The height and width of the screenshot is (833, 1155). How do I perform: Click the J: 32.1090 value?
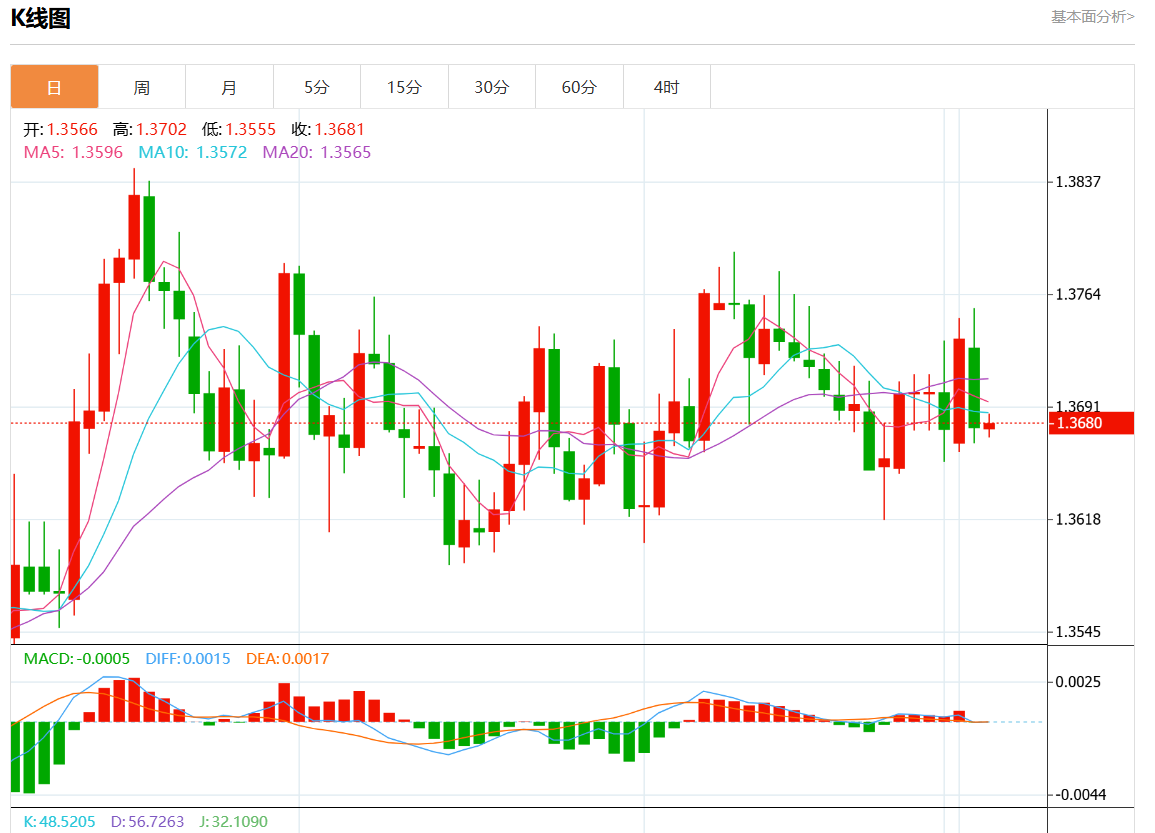pyautogui.click(x=234, y=821)
